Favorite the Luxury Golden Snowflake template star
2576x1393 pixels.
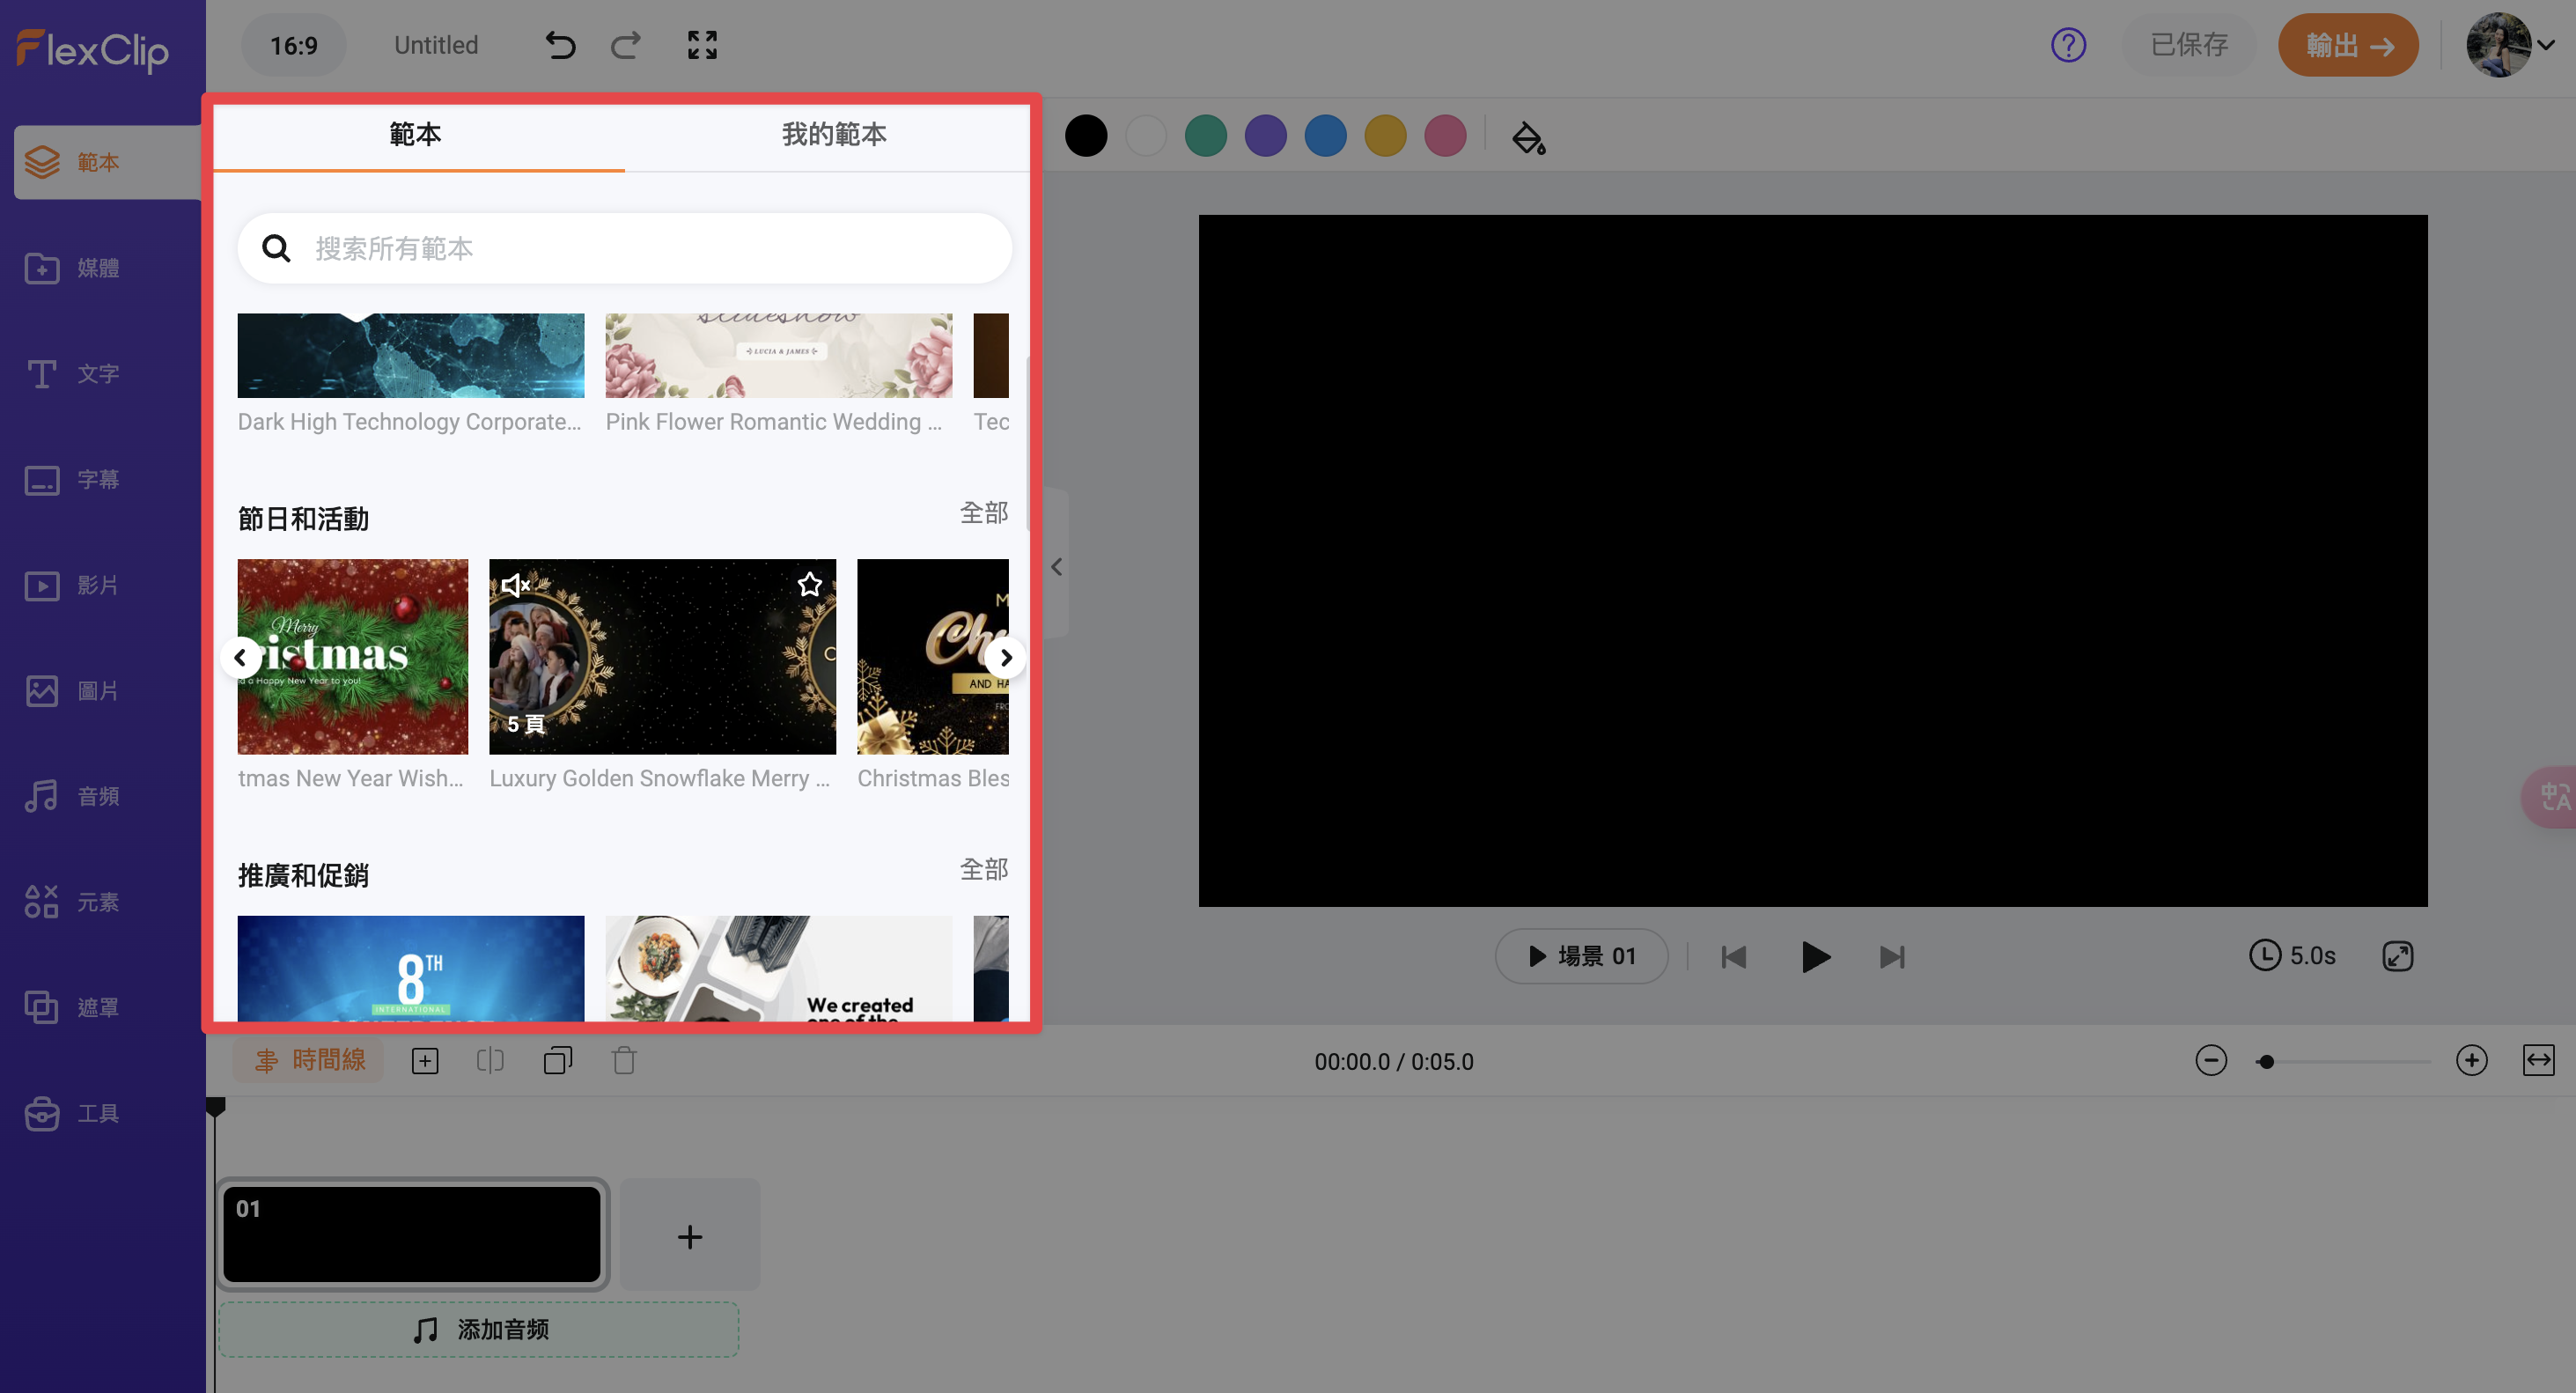pyautogui.click(x=809, y=585)
